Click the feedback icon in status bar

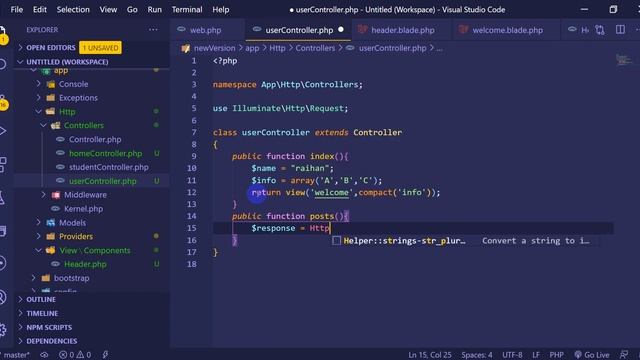[624, 355]
